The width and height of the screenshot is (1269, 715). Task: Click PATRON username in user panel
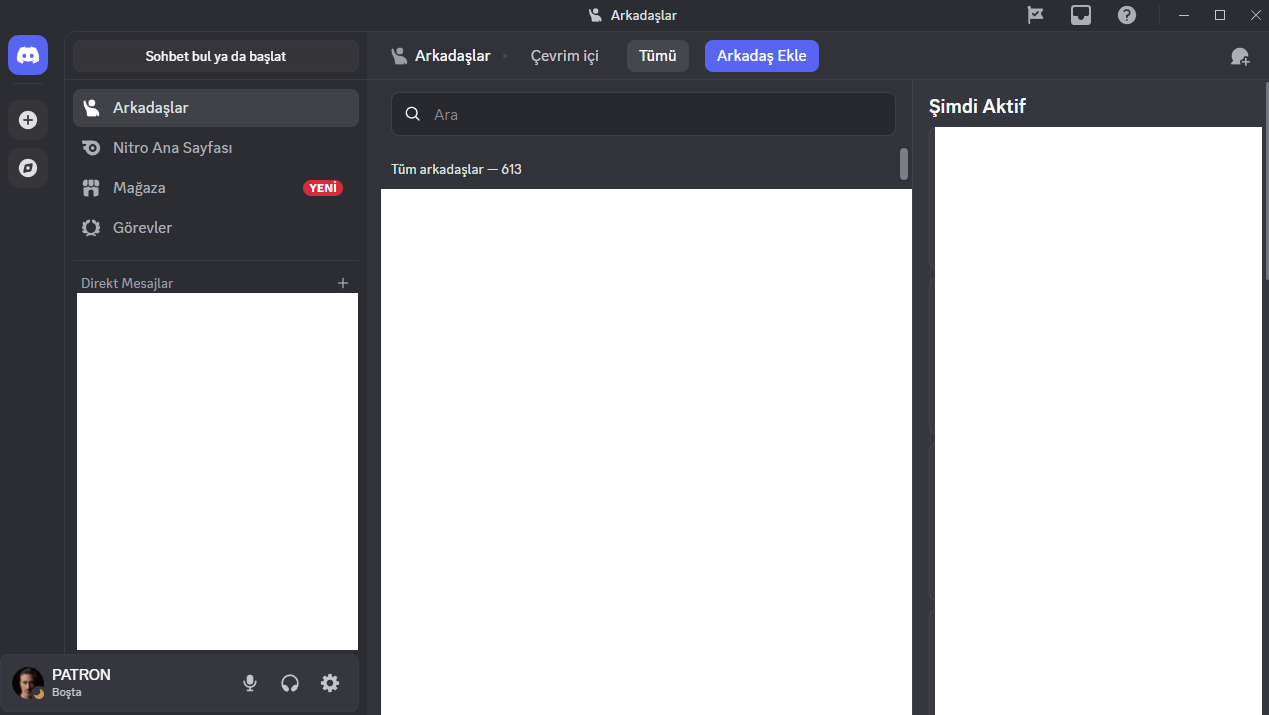(81, 675)
